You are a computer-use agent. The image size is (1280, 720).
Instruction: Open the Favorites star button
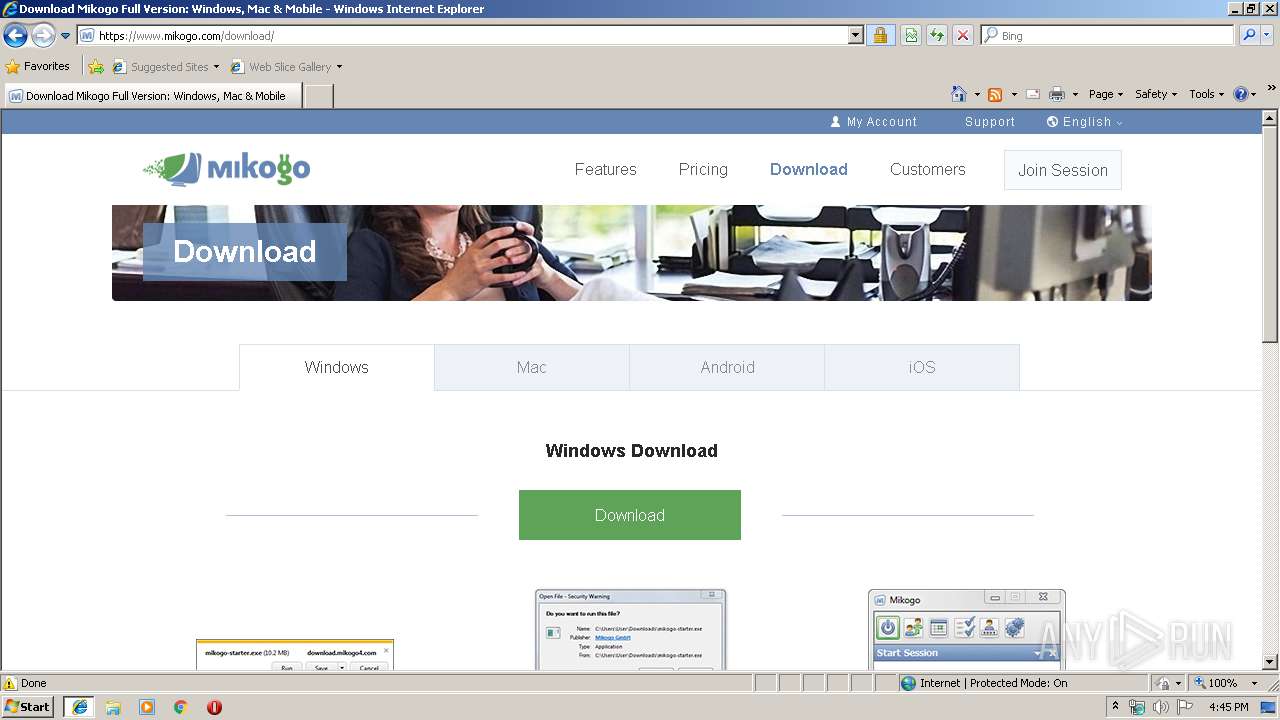(38, 66)
